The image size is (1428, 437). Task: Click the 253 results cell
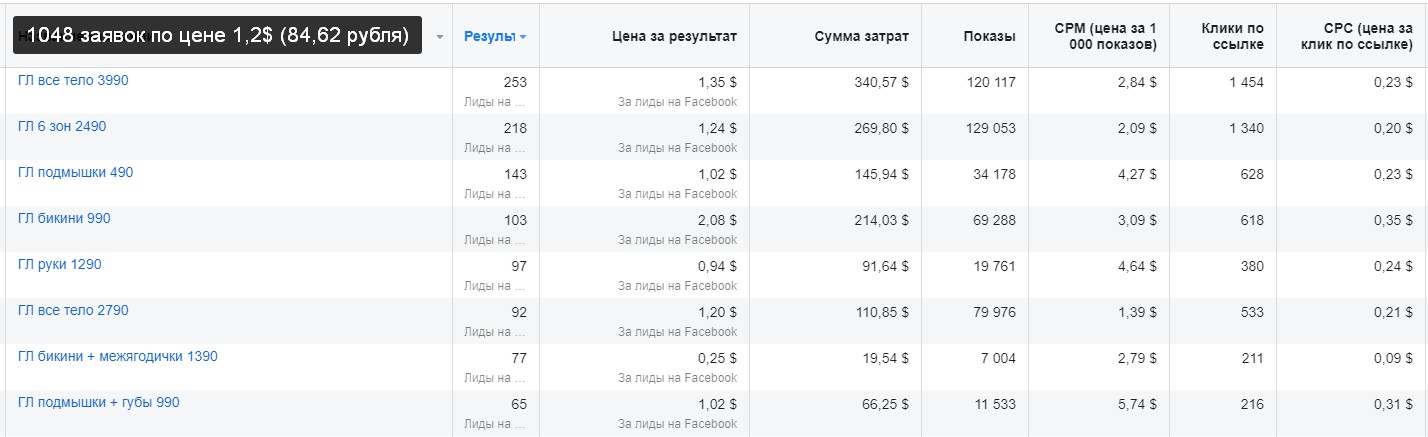[x=515, y=82]
